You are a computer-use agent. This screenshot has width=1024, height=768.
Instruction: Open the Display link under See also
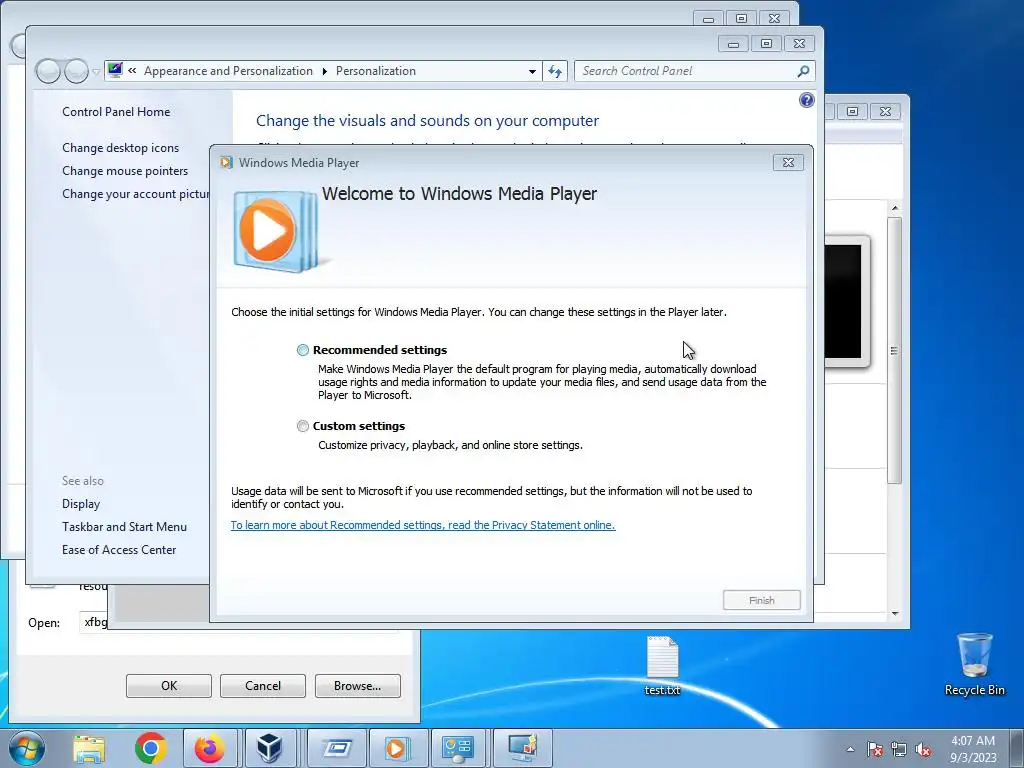(x=81, y=504)
